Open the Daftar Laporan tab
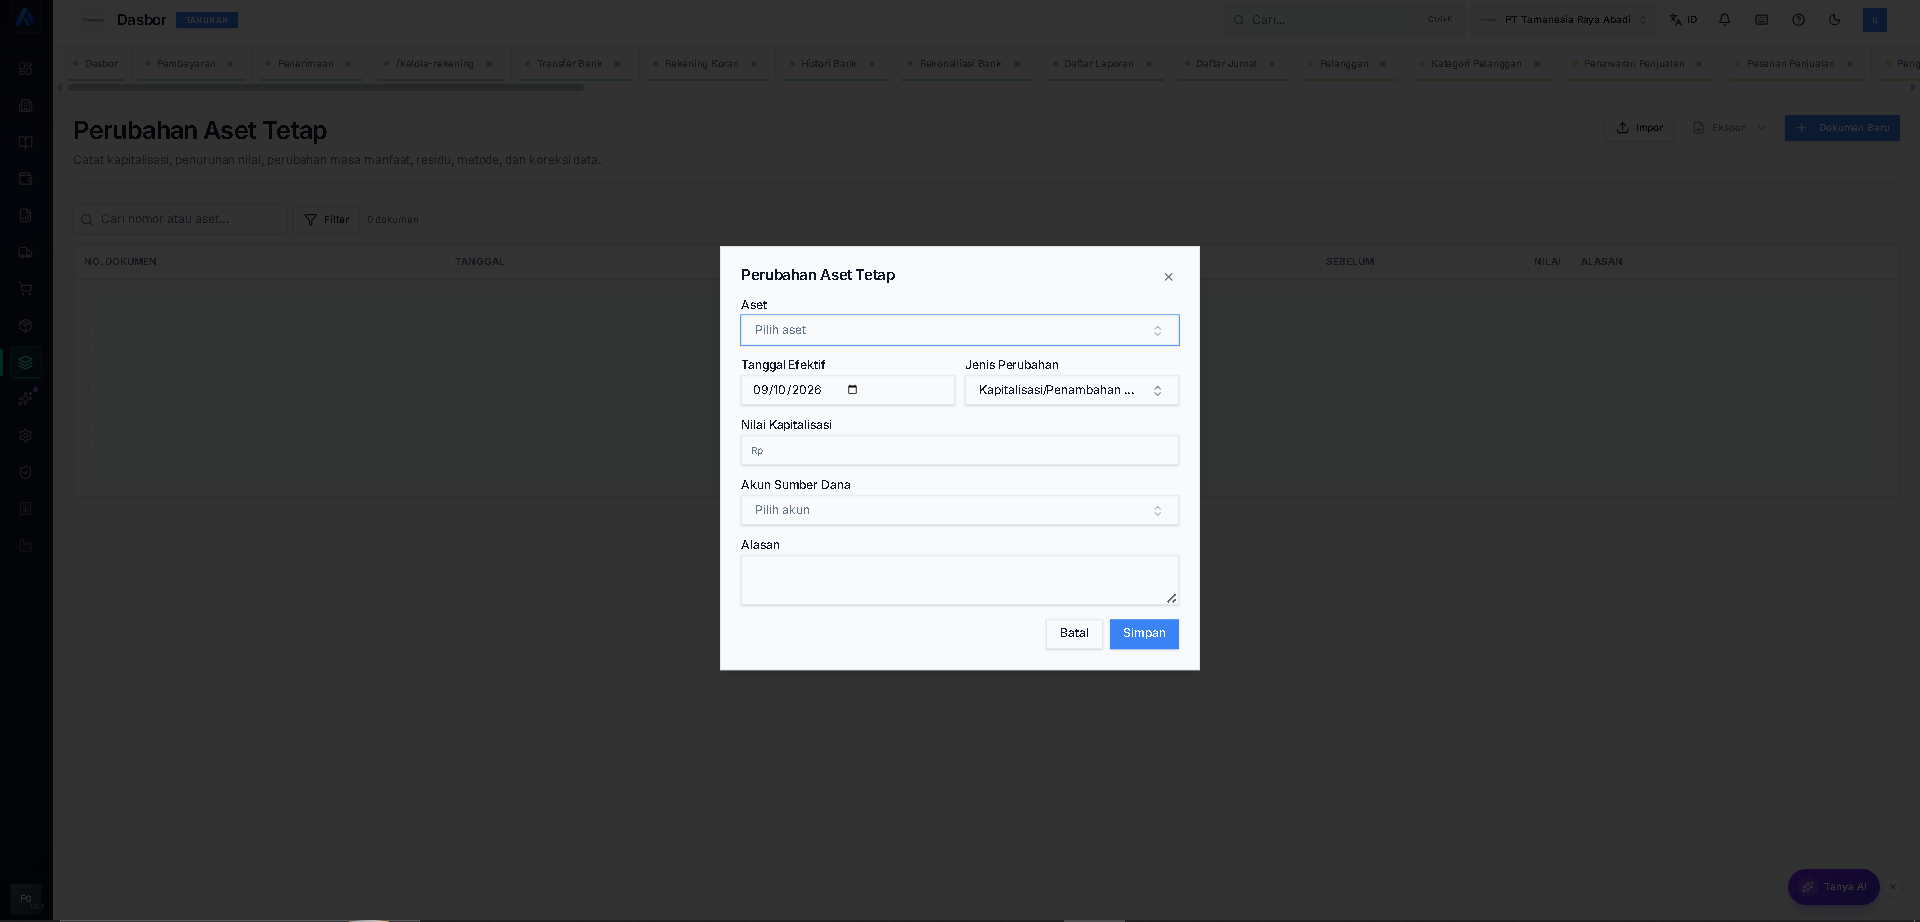Screen dimensions: 1920x922 point(1098,64)
